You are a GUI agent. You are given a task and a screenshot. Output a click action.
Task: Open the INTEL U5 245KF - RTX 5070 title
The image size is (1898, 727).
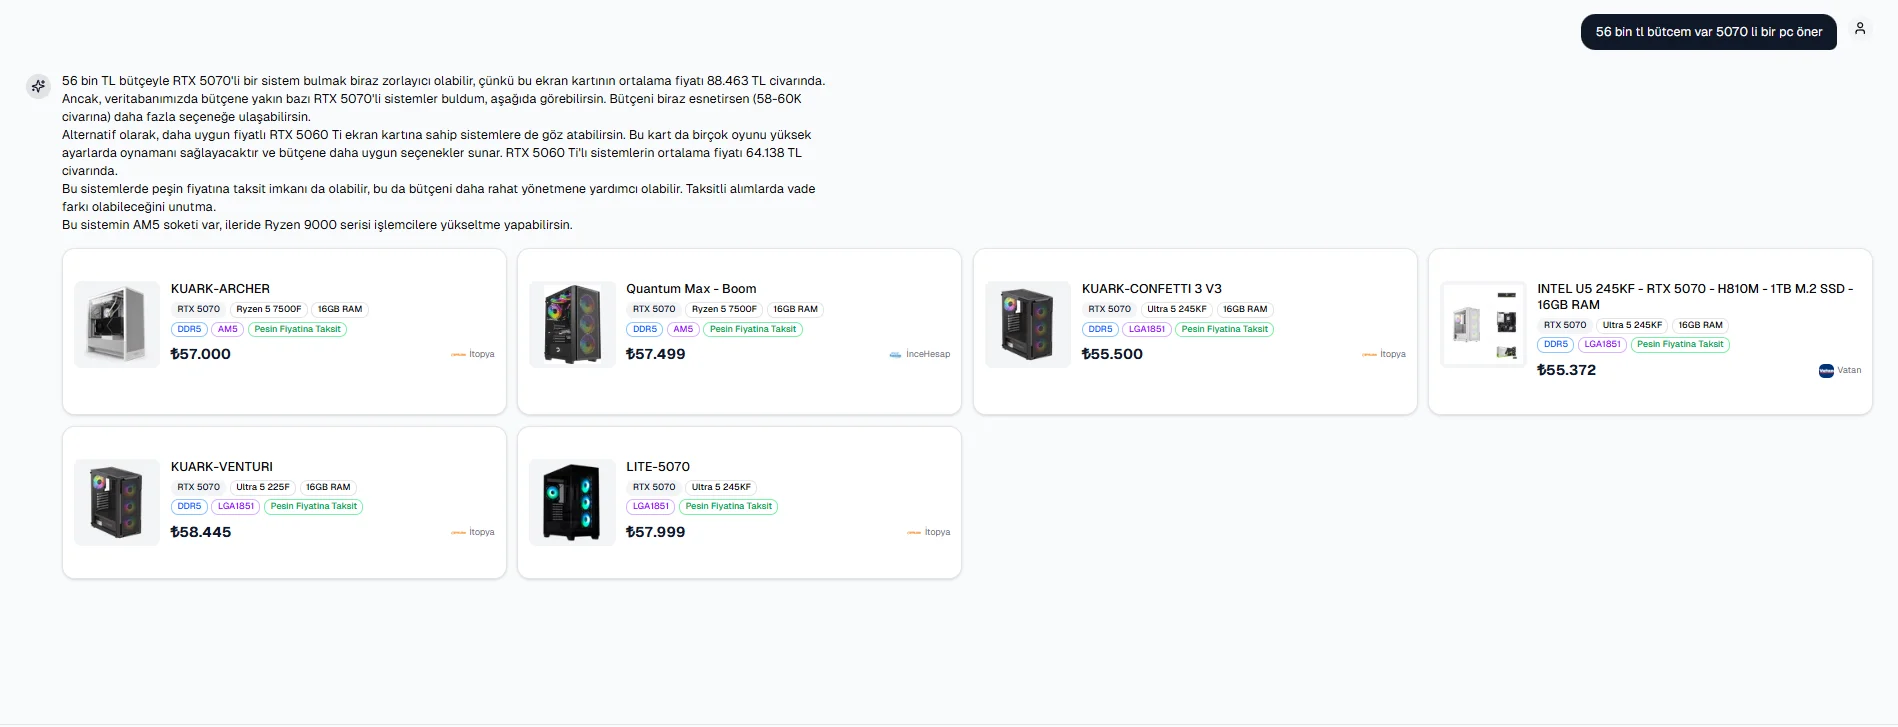[1695, 296]
